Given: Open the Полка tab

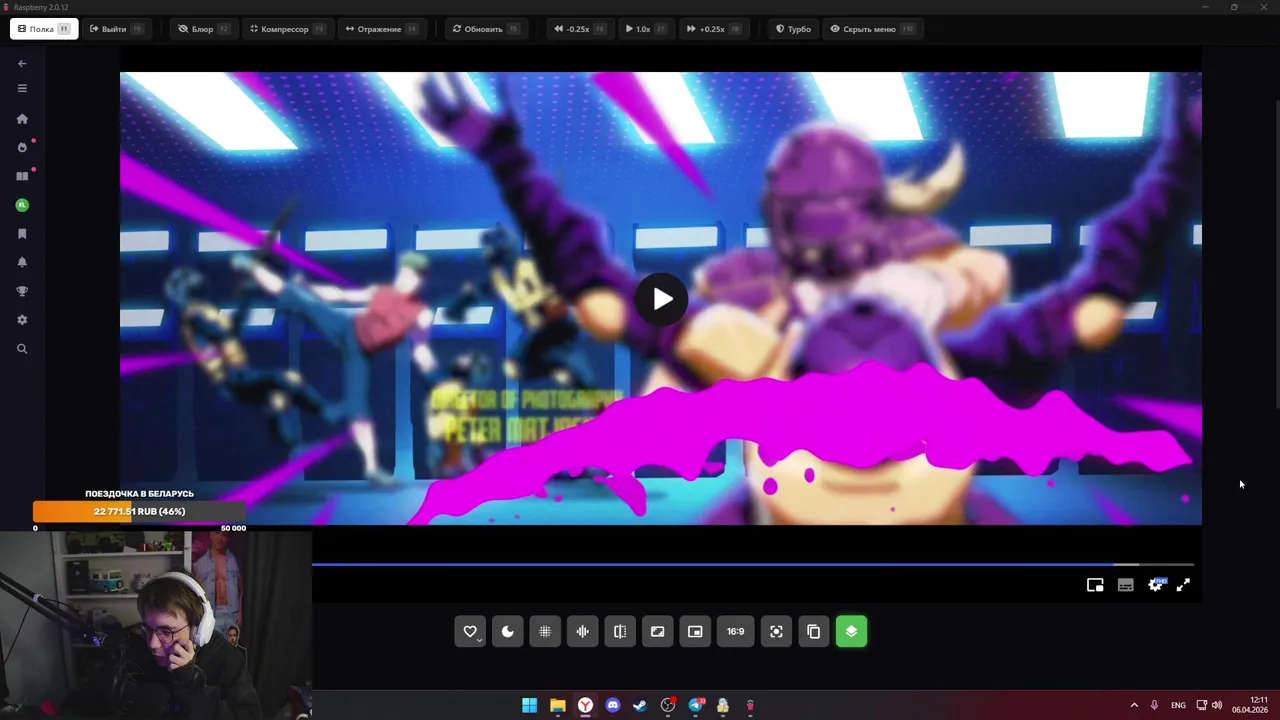Looking at the screenshot, I should [44, 29].
